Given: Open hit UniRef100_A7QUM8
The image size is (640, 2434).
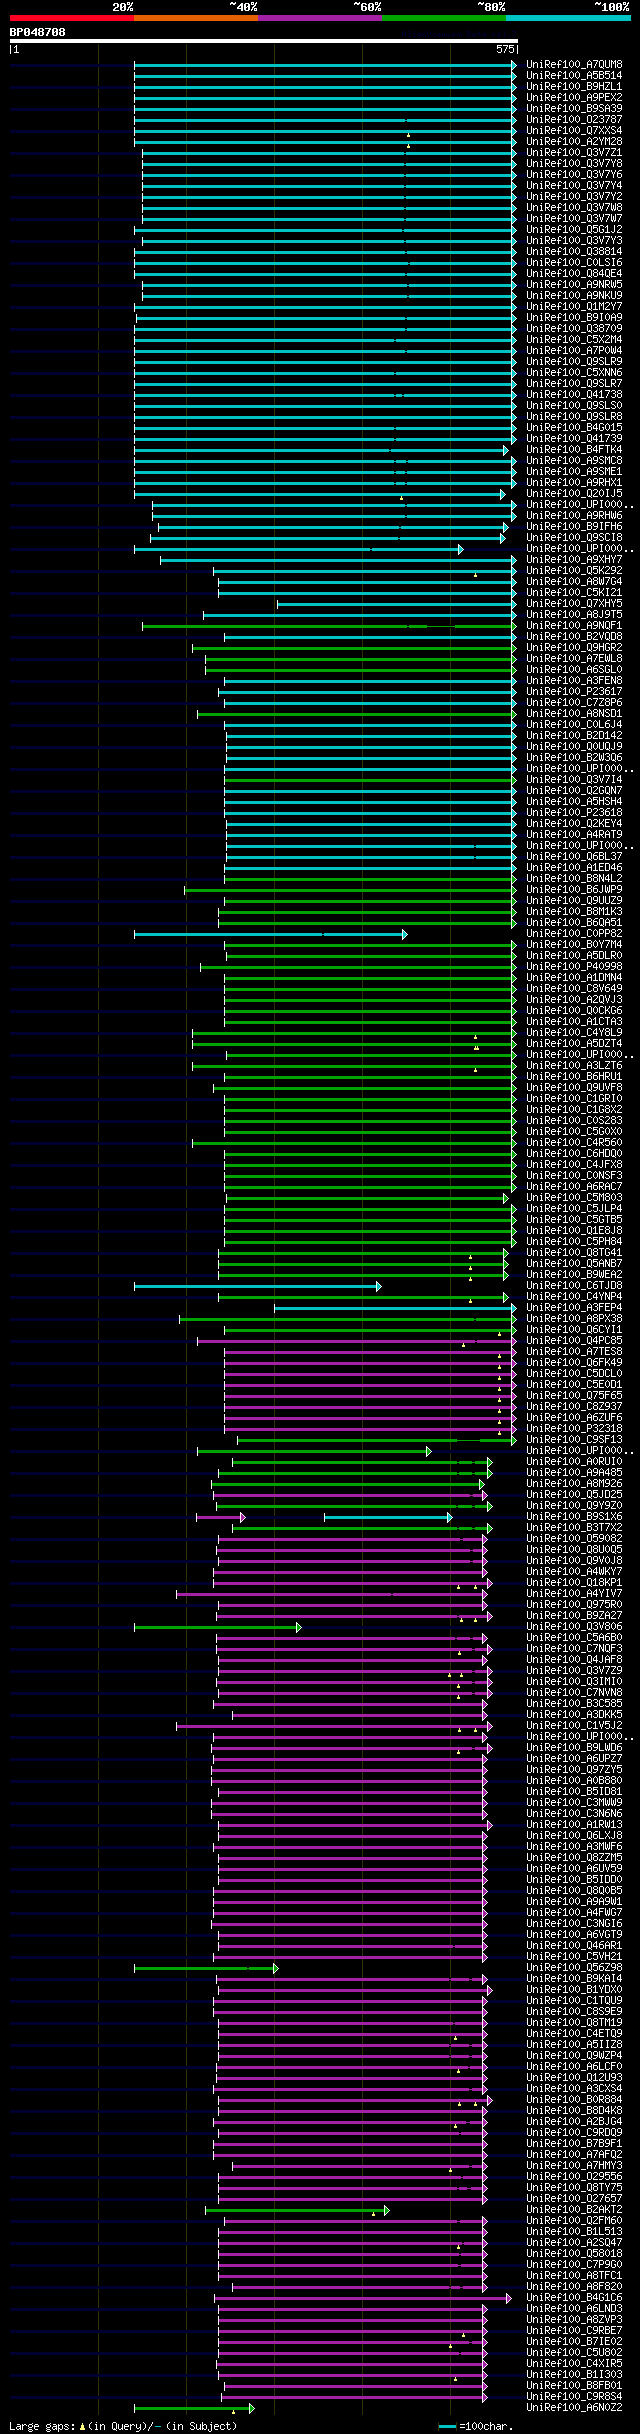Looking at the screenshot, I should pyautogui.click(x=574, y=65).
